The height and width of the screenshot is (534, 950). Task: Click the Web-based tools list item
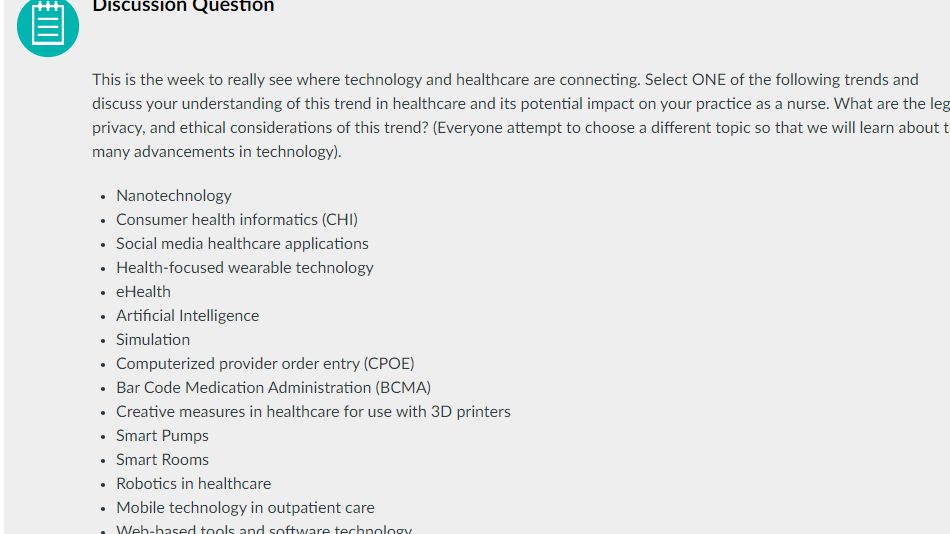tap(263, 529)
